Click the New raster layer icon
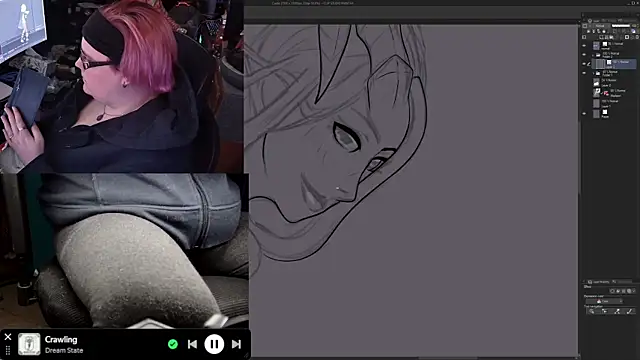Image resolution: width=640 pixels, height=360 pixels. point(601,37)
